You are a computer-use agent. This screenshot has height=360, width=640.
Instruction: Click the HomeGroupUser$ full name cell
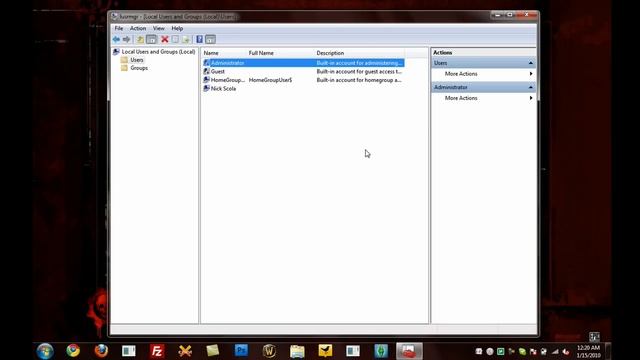tap(270, 80)
